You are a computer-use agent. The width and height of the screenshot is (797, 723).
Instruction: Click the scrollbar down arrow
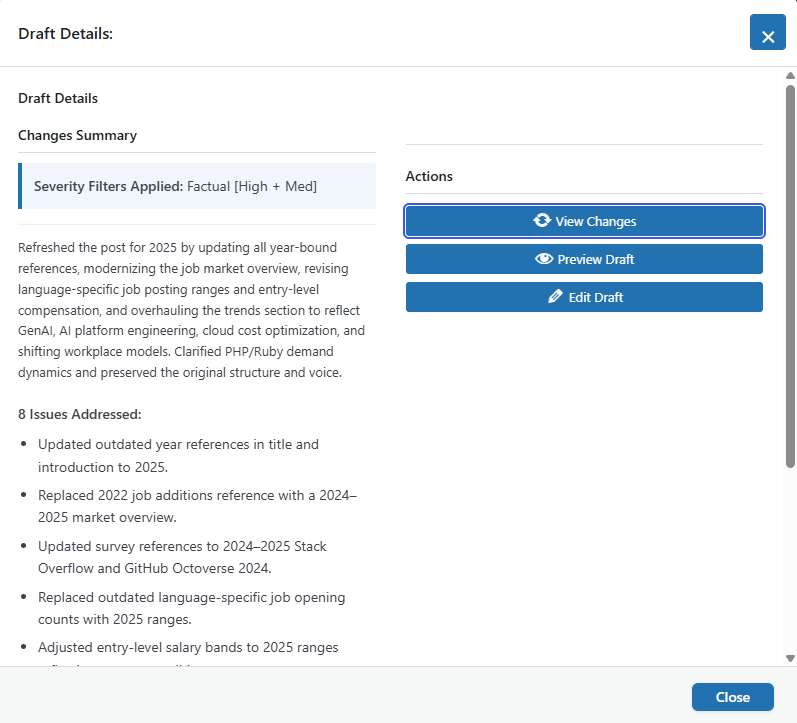[x=790, y=658]
